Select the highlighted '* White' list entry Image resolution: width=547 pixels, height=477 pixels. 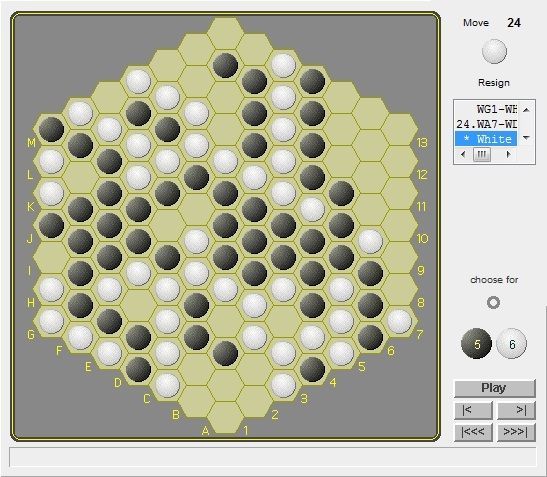(x=486, y=139)
